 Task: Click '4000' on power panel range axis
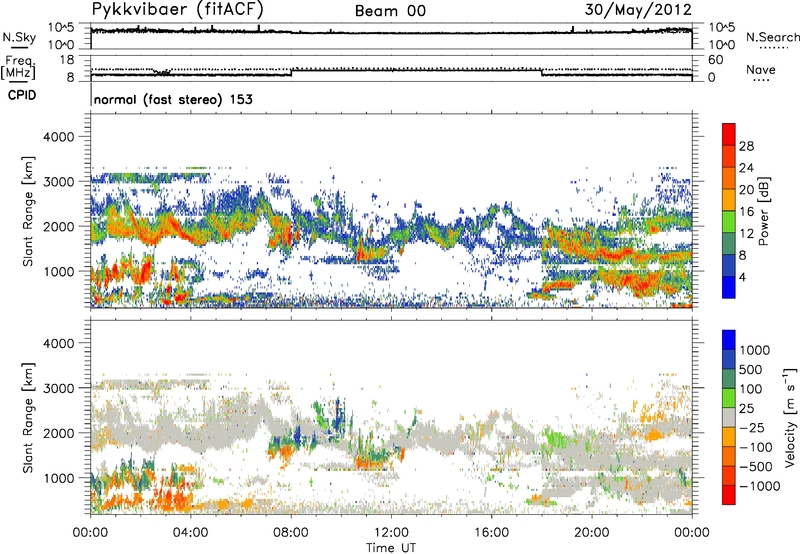[x=59, y=137]
